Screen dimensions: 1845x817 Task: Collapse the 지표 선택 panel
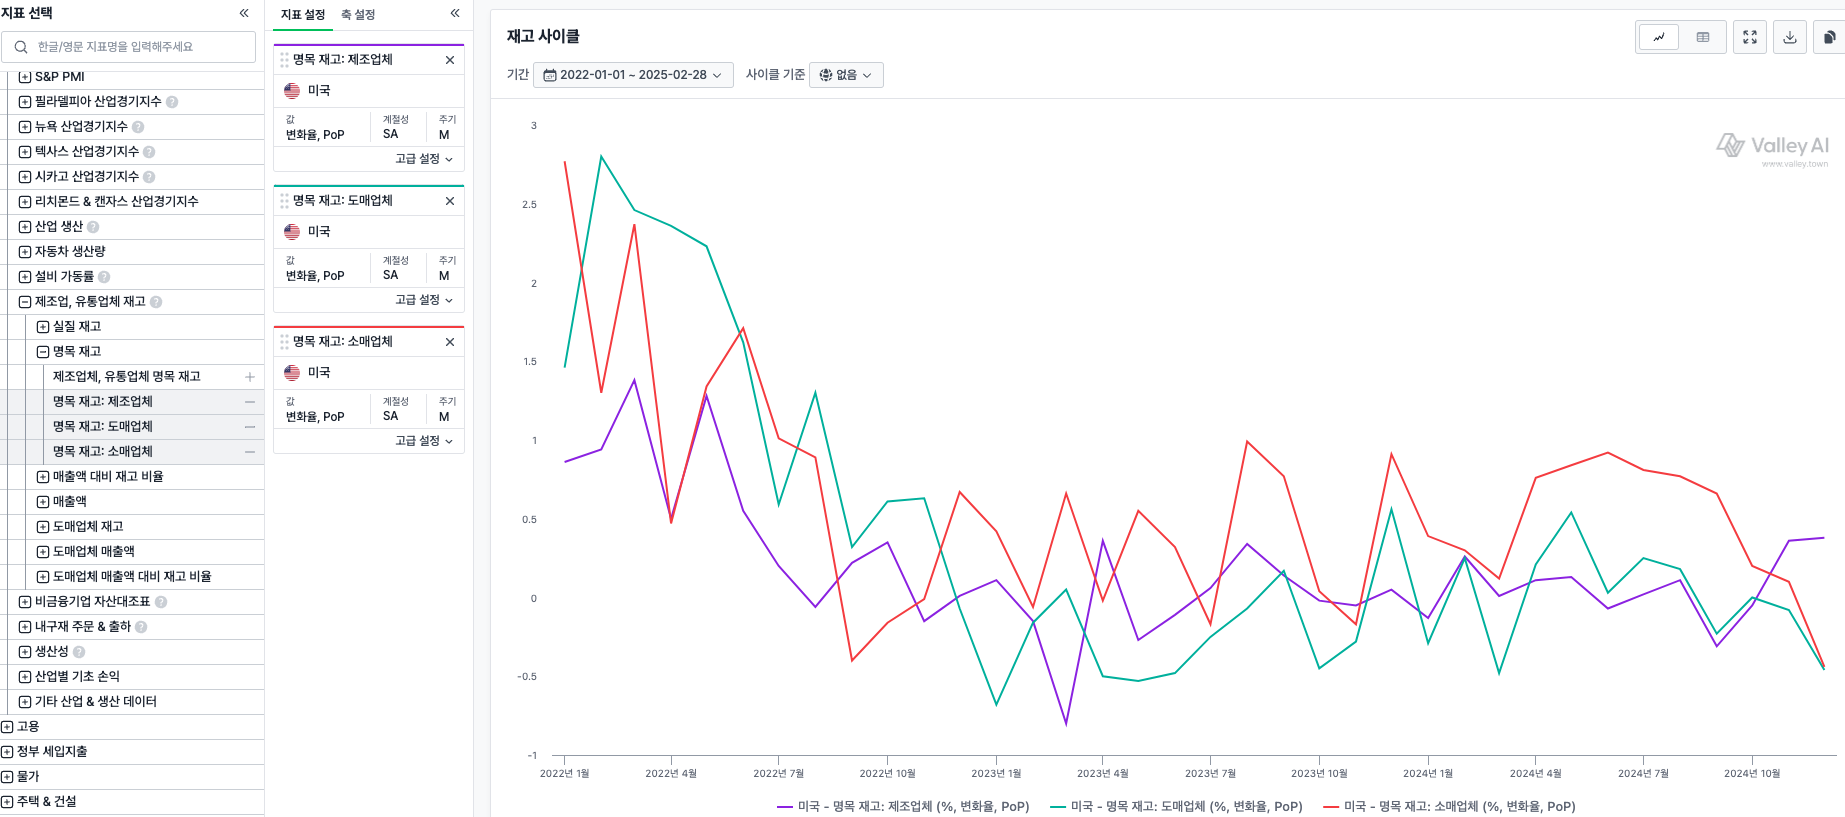click(244, 13)
